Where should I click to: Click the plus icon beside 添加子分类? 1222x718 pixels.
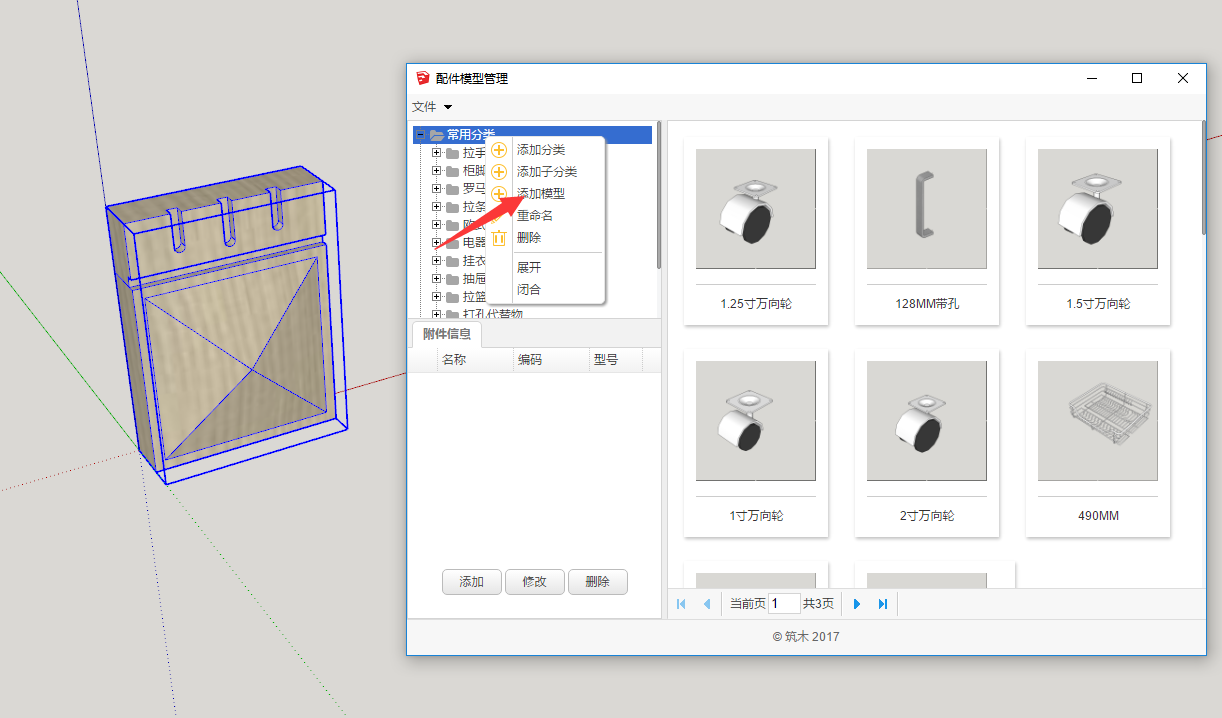pos(499,172)
